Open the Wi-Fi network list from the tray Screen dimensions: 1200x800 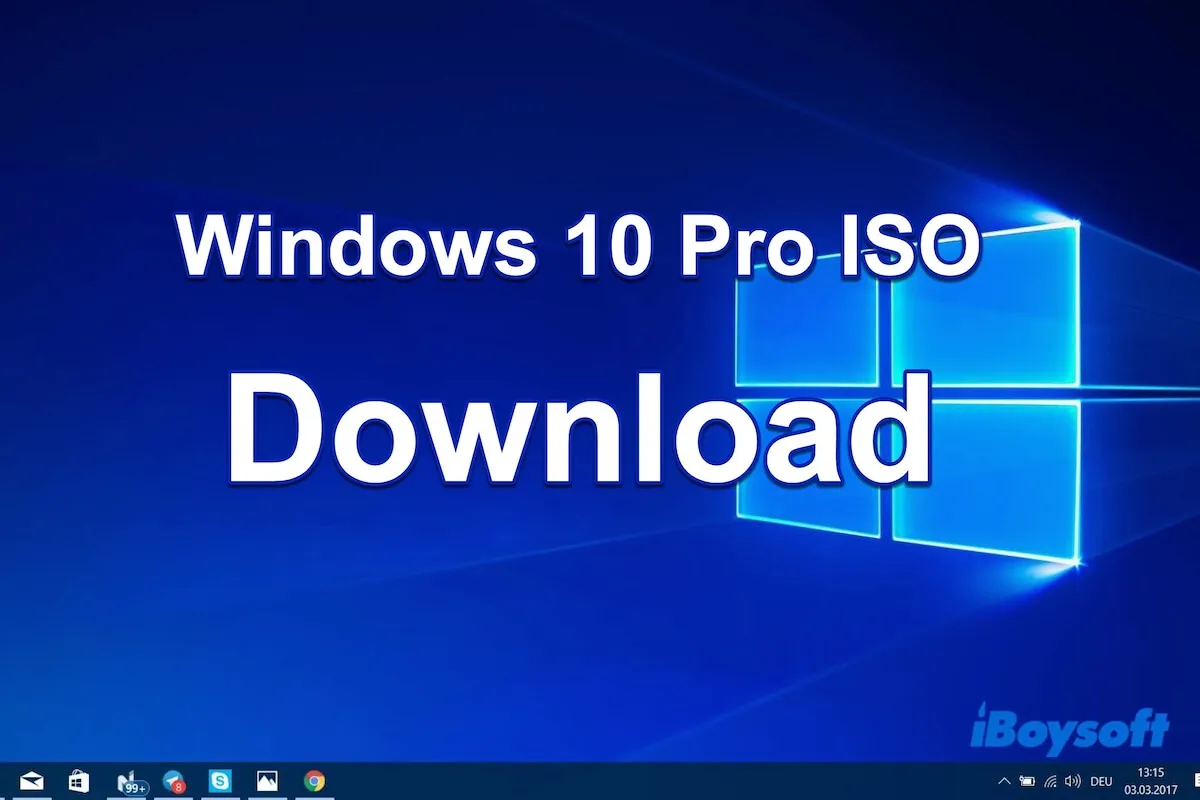click(1050, 780)
